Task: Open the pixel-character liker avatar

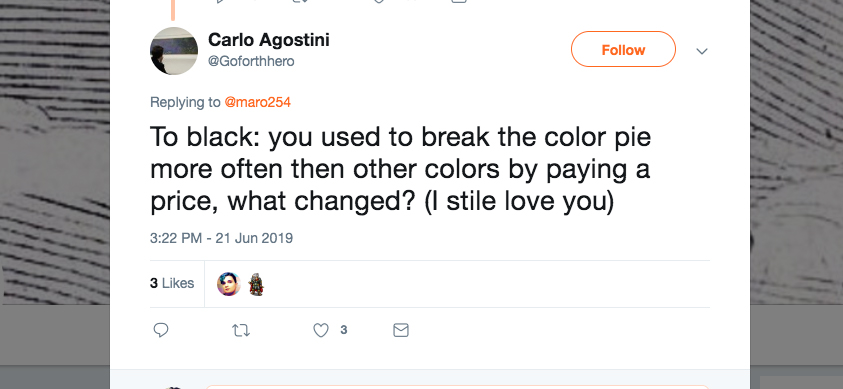Action: [x=256, y=284]
